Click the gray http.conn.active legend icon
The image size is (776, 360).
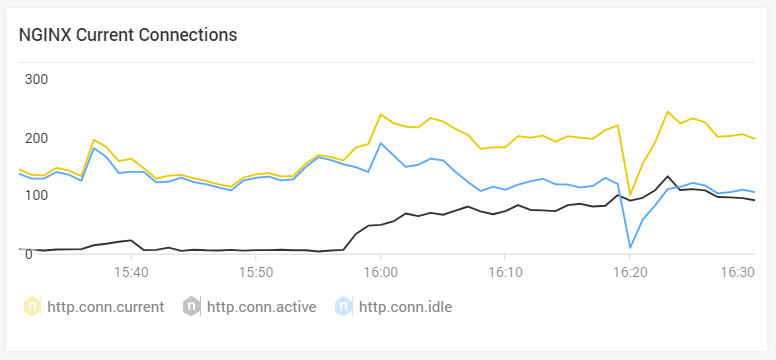pos(191,307)
